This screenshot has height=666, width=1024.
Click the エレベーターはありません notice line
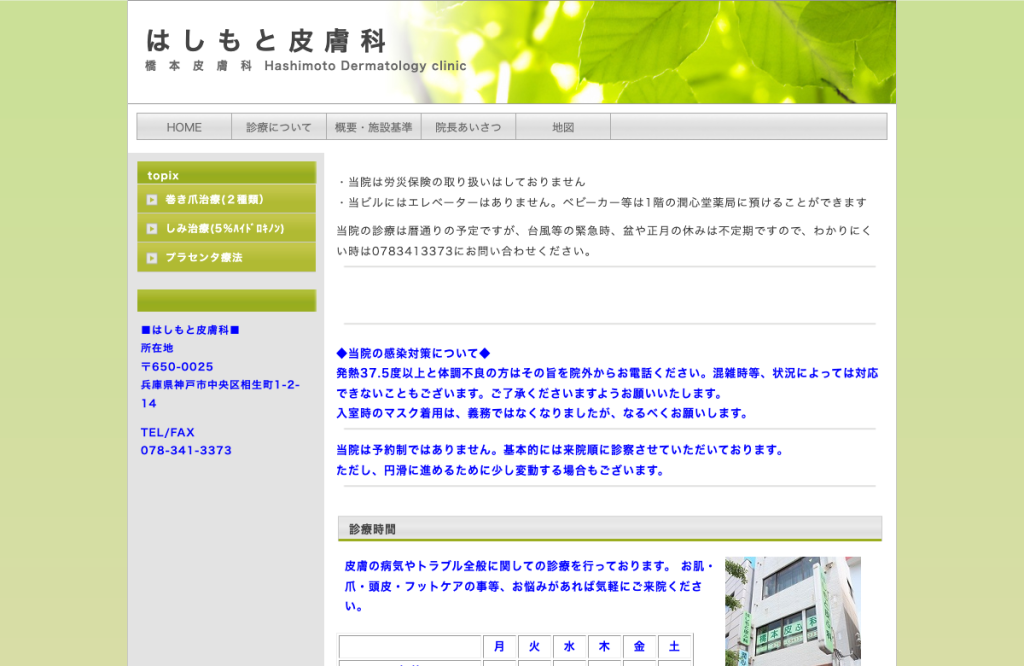602,202
